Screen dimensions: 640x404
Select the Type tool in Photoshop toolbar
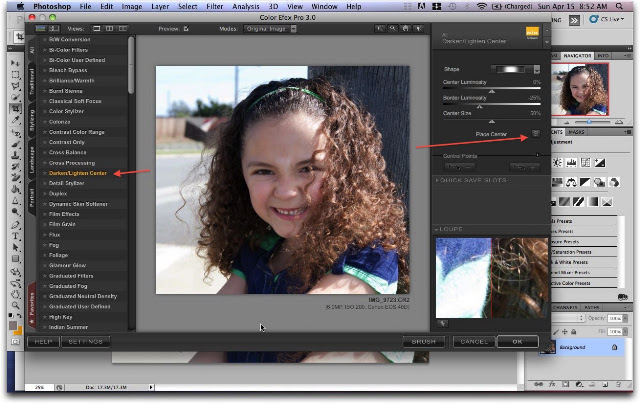click(x=16, y=236)
